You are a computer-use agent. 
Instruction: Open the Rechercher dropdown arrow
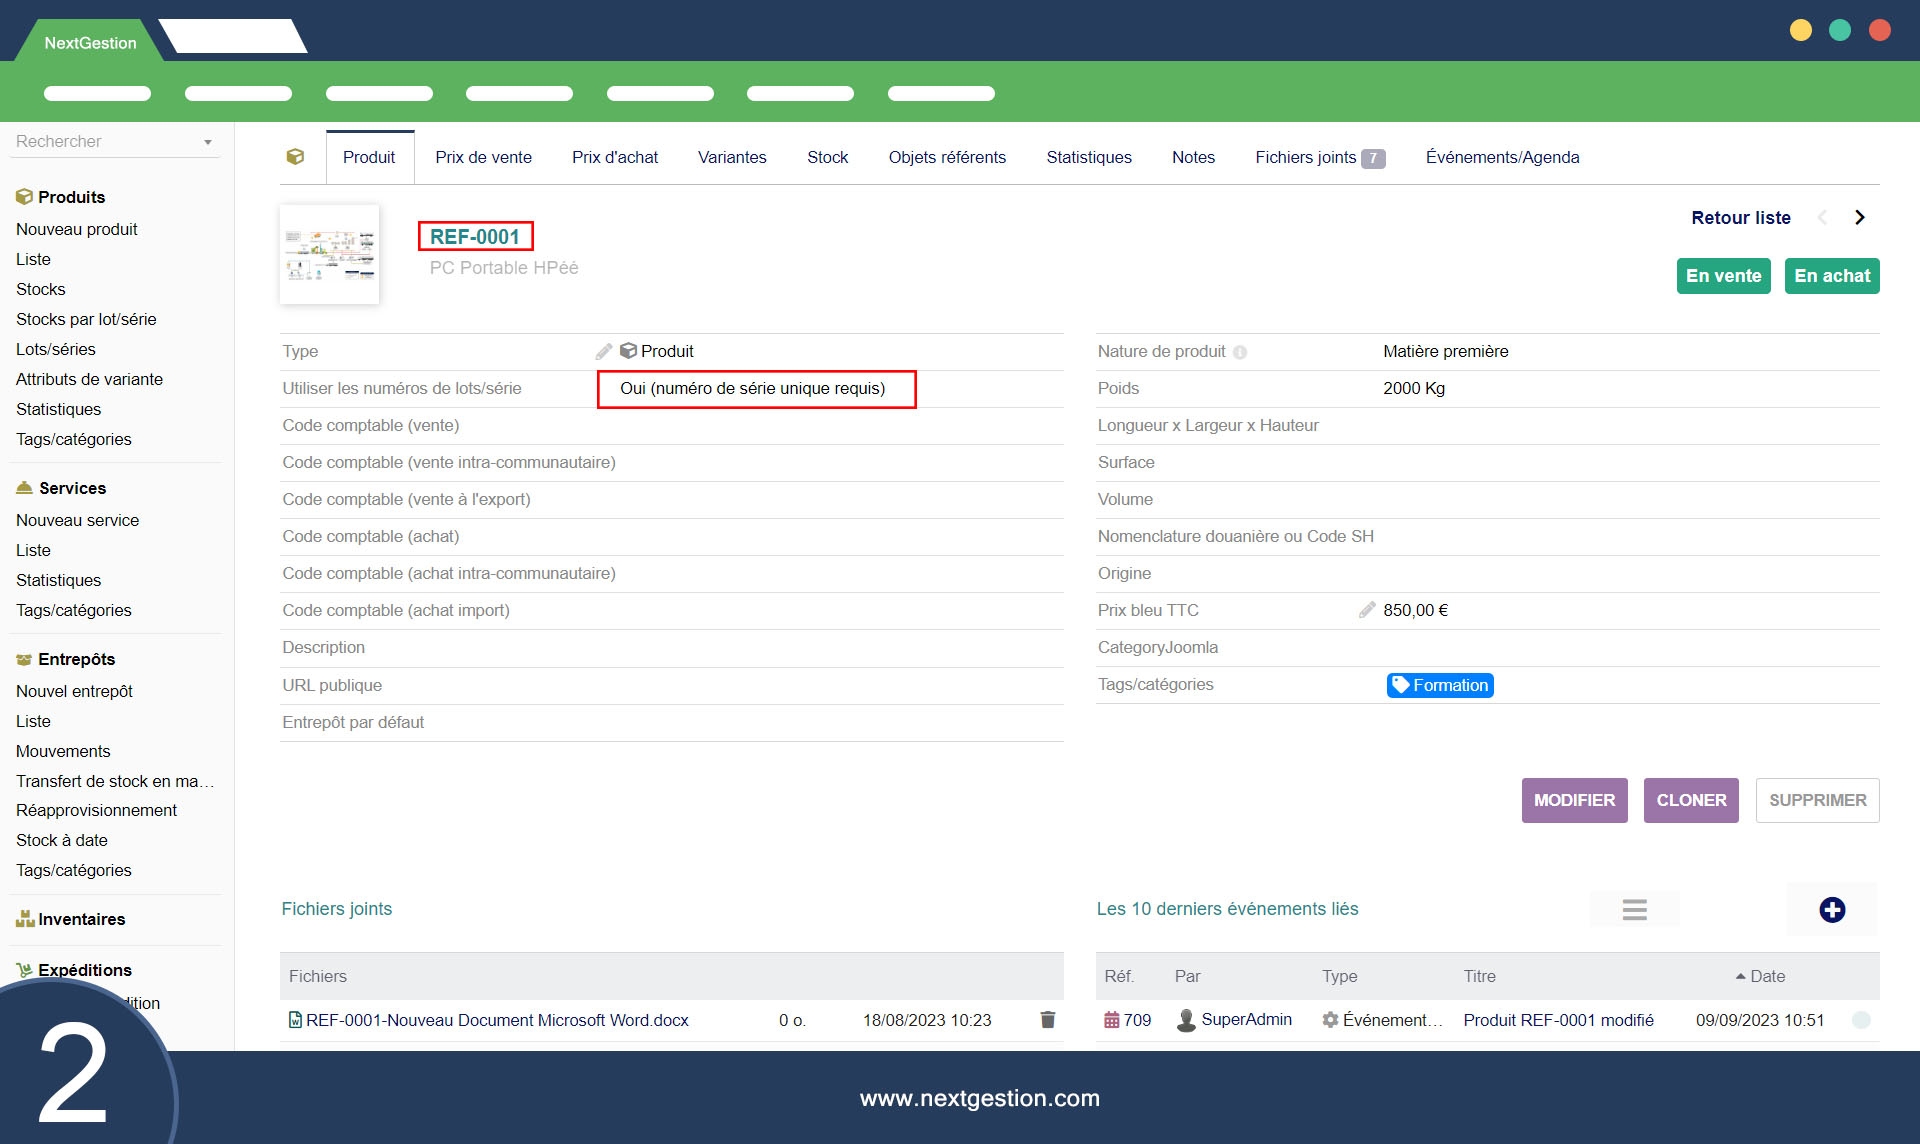pyautogui.click(x=208, y=142)
